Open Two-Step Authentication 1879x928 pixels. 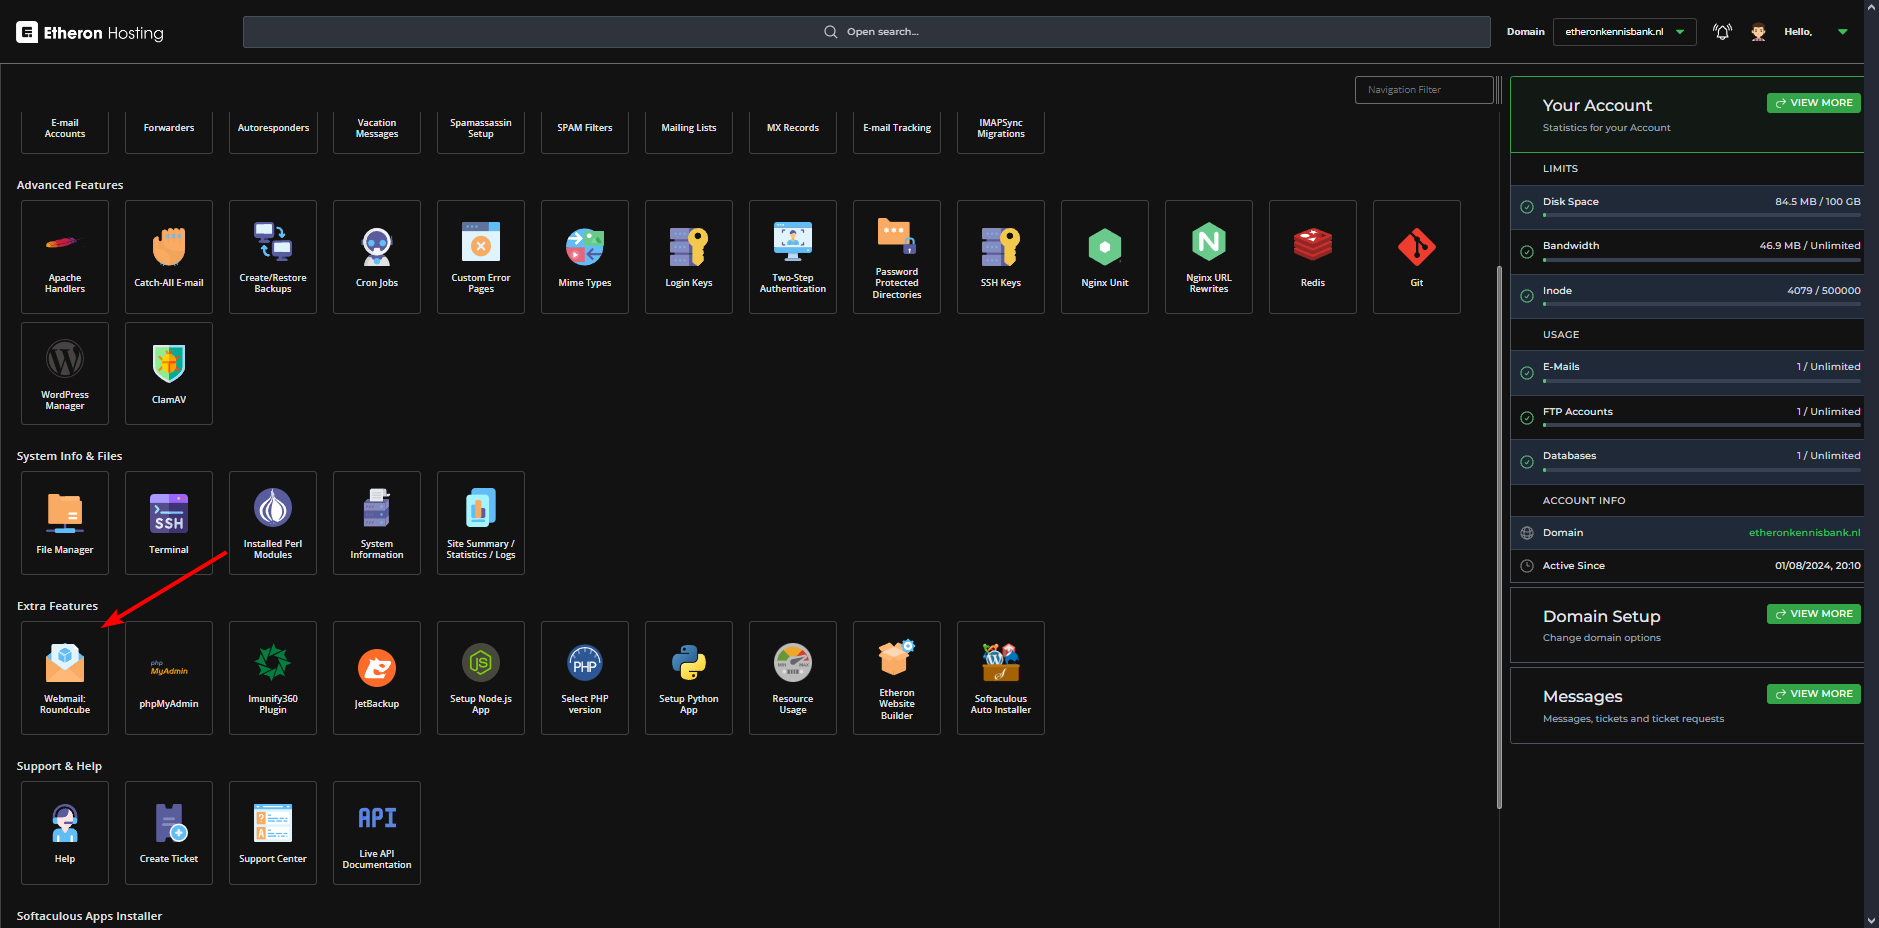[x=793, y=256]
